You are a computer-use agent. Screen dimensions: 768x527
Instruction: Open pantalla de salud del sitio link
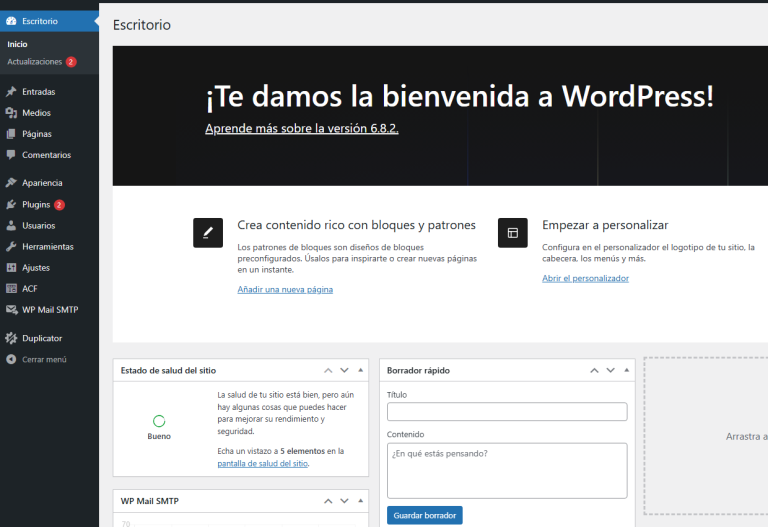click(x=263, y=463)
